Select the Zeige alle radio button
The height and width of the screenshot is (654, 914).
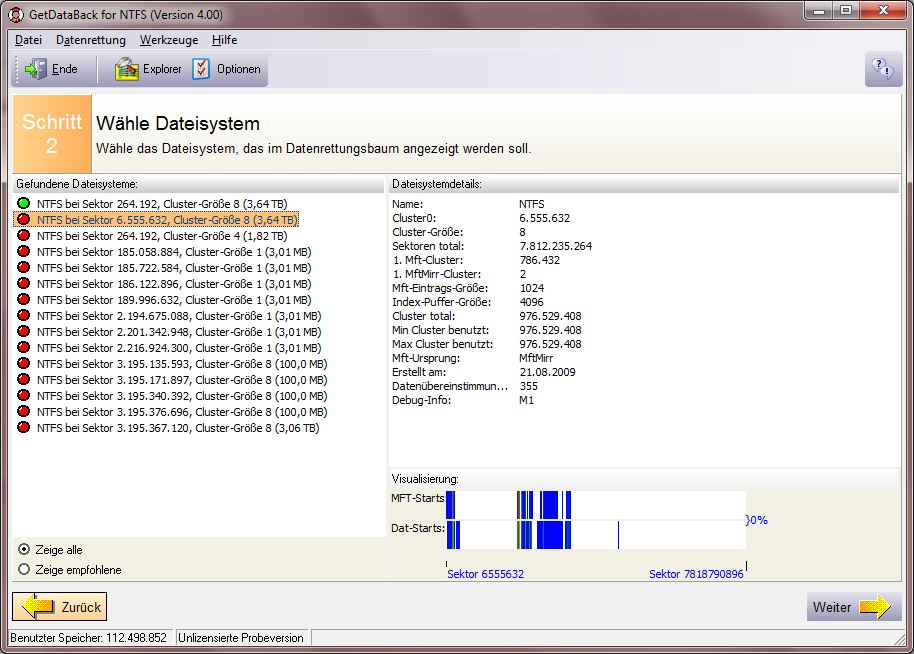coord(24,549)
